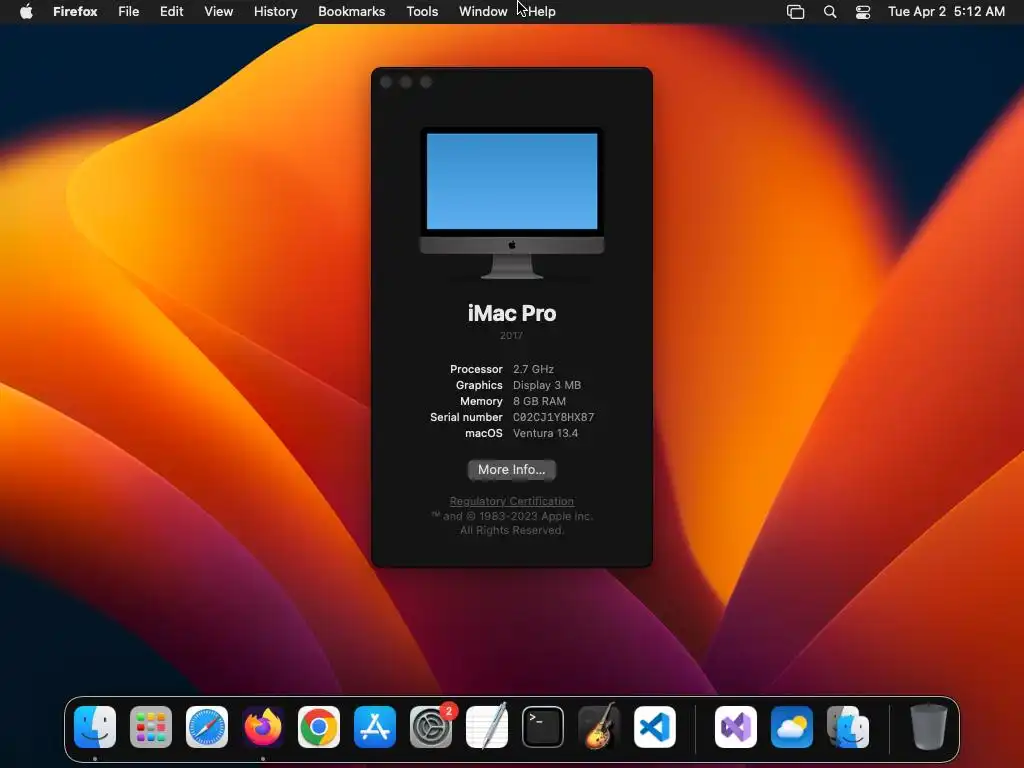Viewport: 1024px width, 768px height.
Task: Open Finder from the Dock
Action: coord(95,727)
